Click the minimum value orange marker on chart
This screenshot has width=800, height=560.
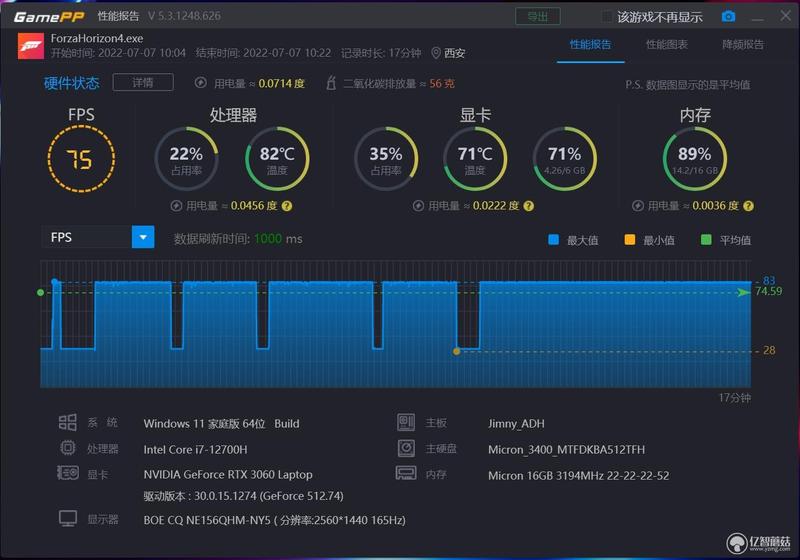click(457, 351)
